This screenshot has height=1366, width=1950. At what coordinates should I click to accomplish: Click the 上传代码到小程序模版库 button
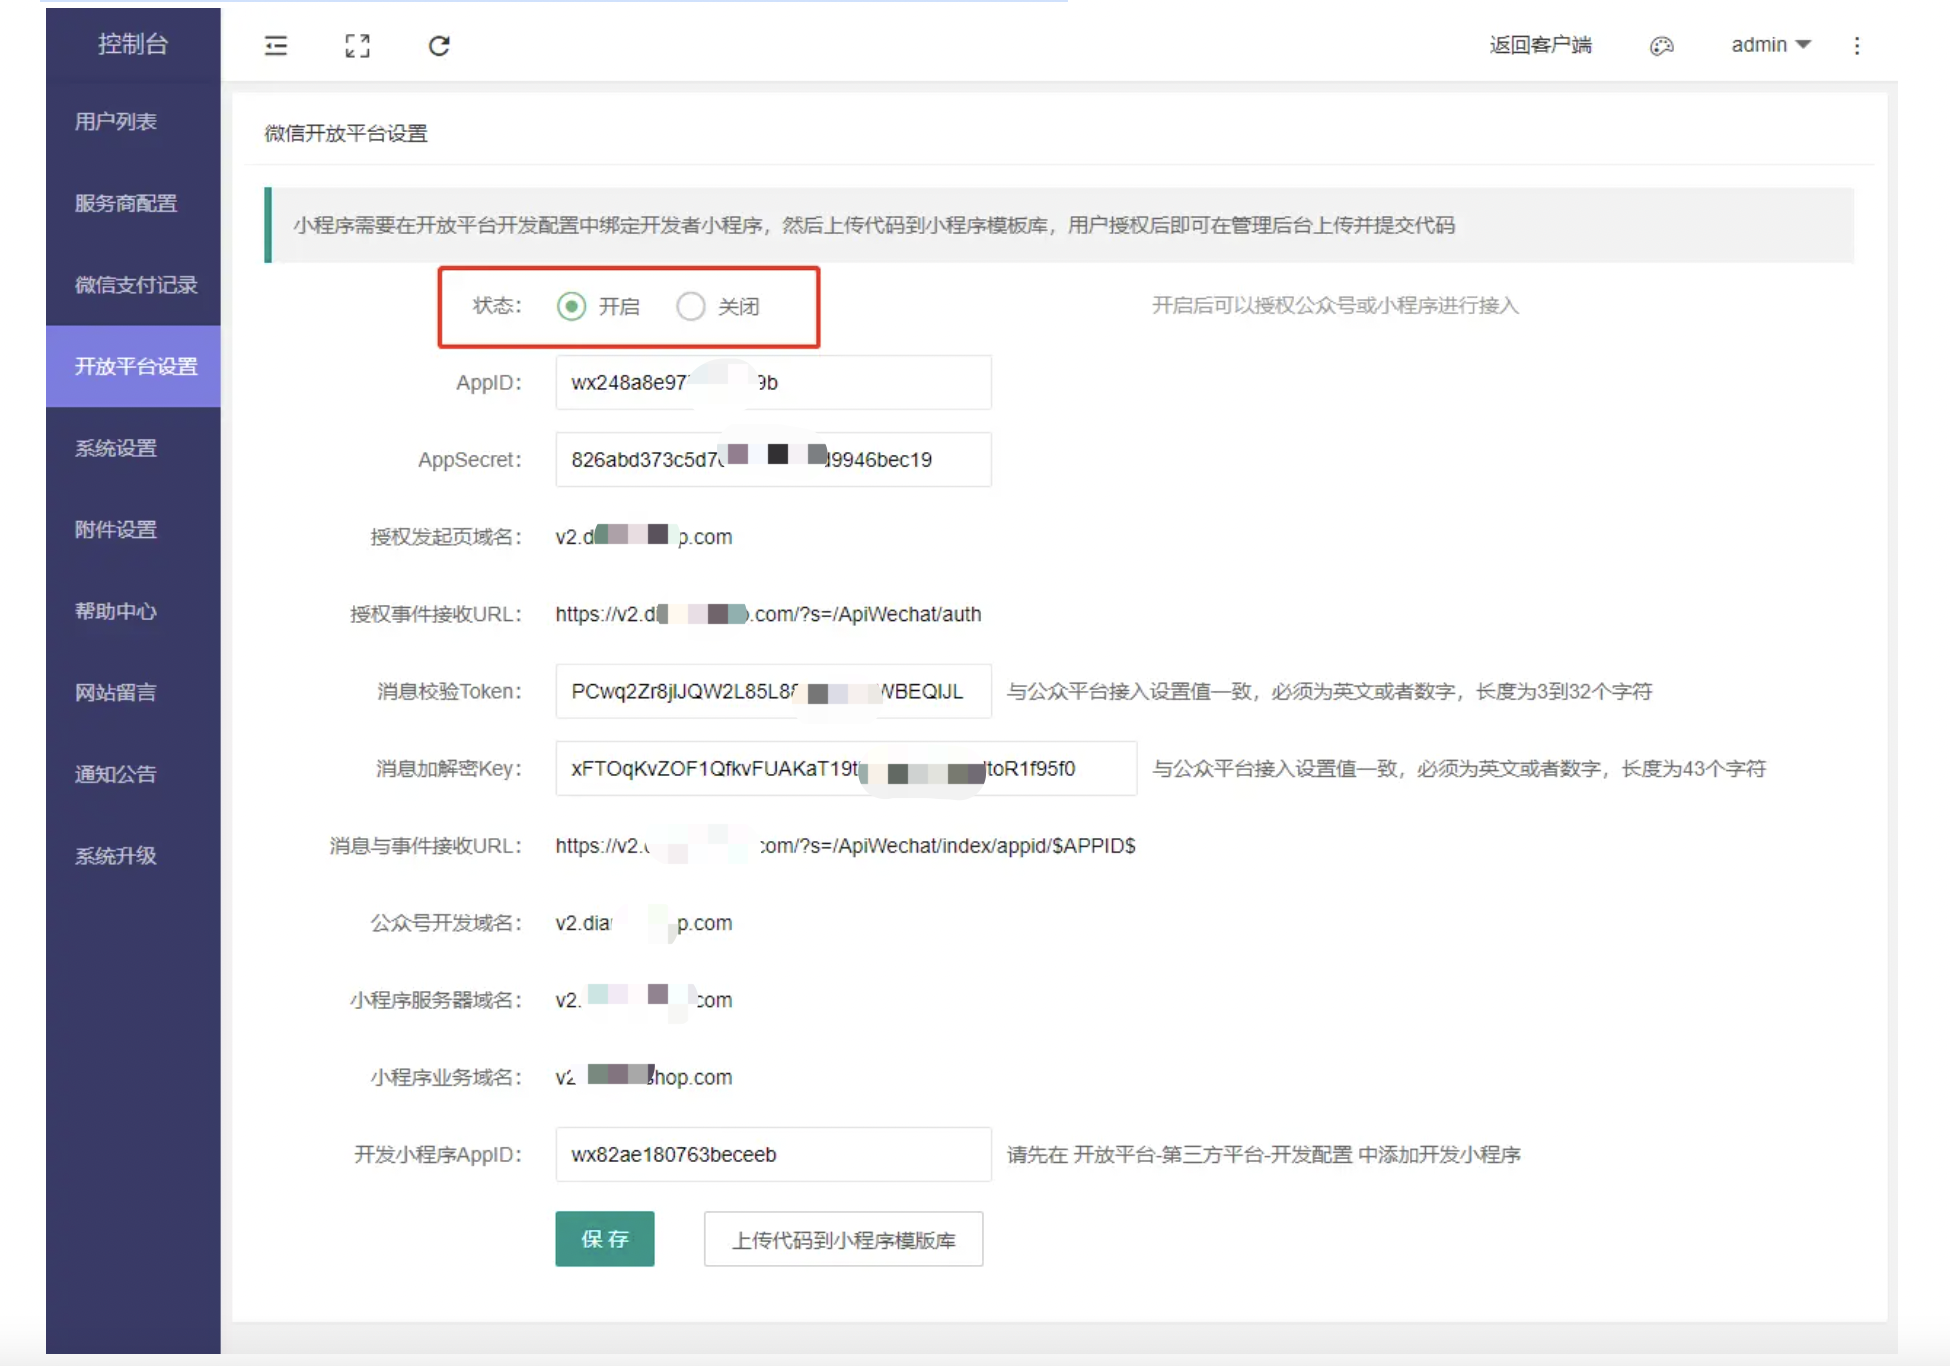point(843,1239)
